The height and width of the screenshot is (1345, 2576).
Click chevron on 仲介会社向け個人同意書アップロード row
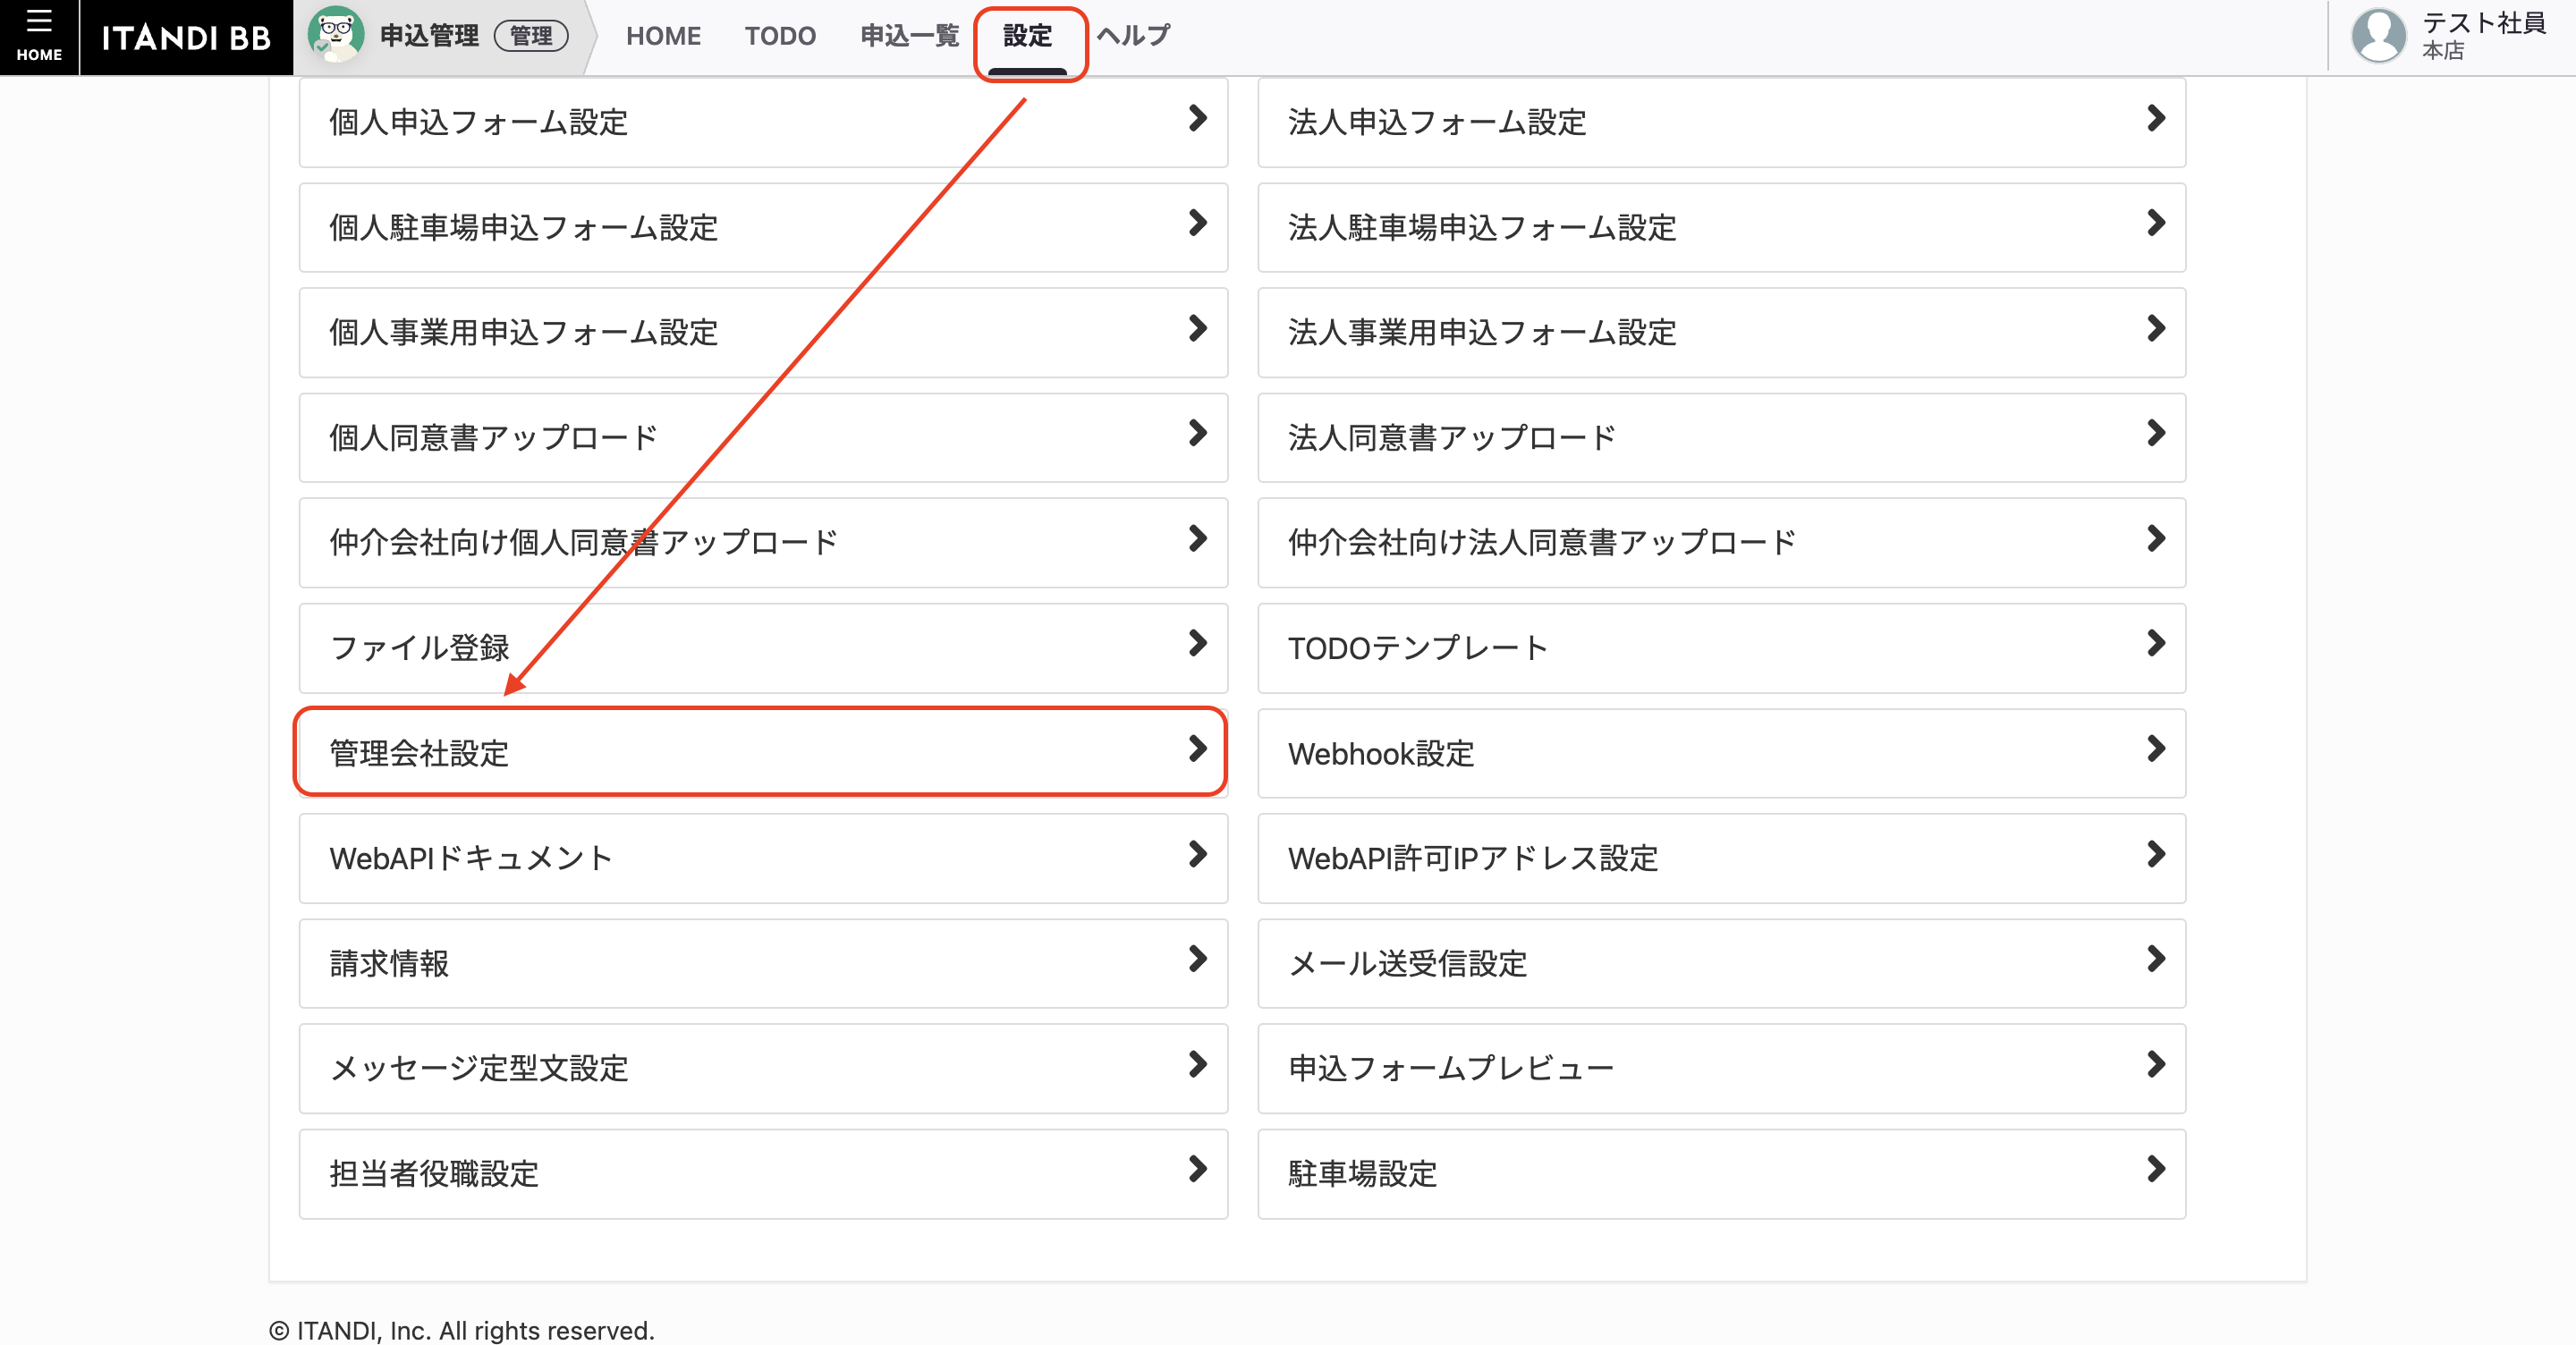tap(1197, 538)
